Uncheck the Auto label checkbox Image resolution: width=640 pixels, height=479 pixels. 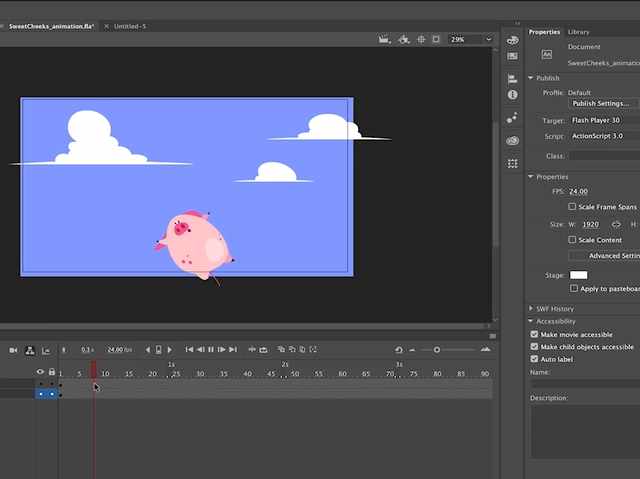pyautogui.click(x=534, y=359)
